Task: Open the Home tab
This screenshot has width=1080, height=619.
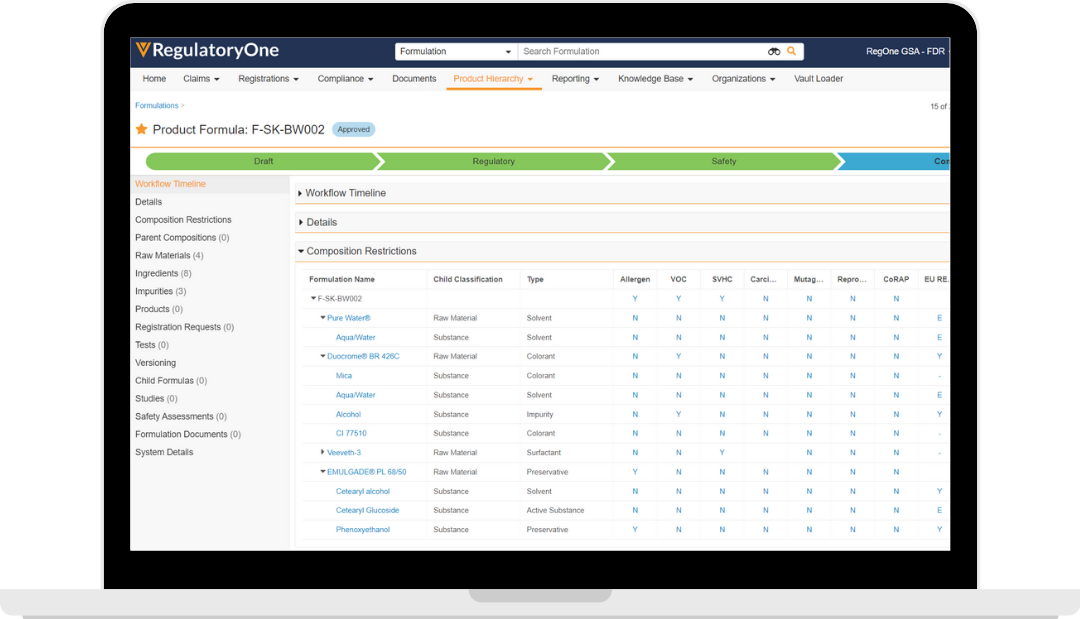Action: (x=154, y=78)
